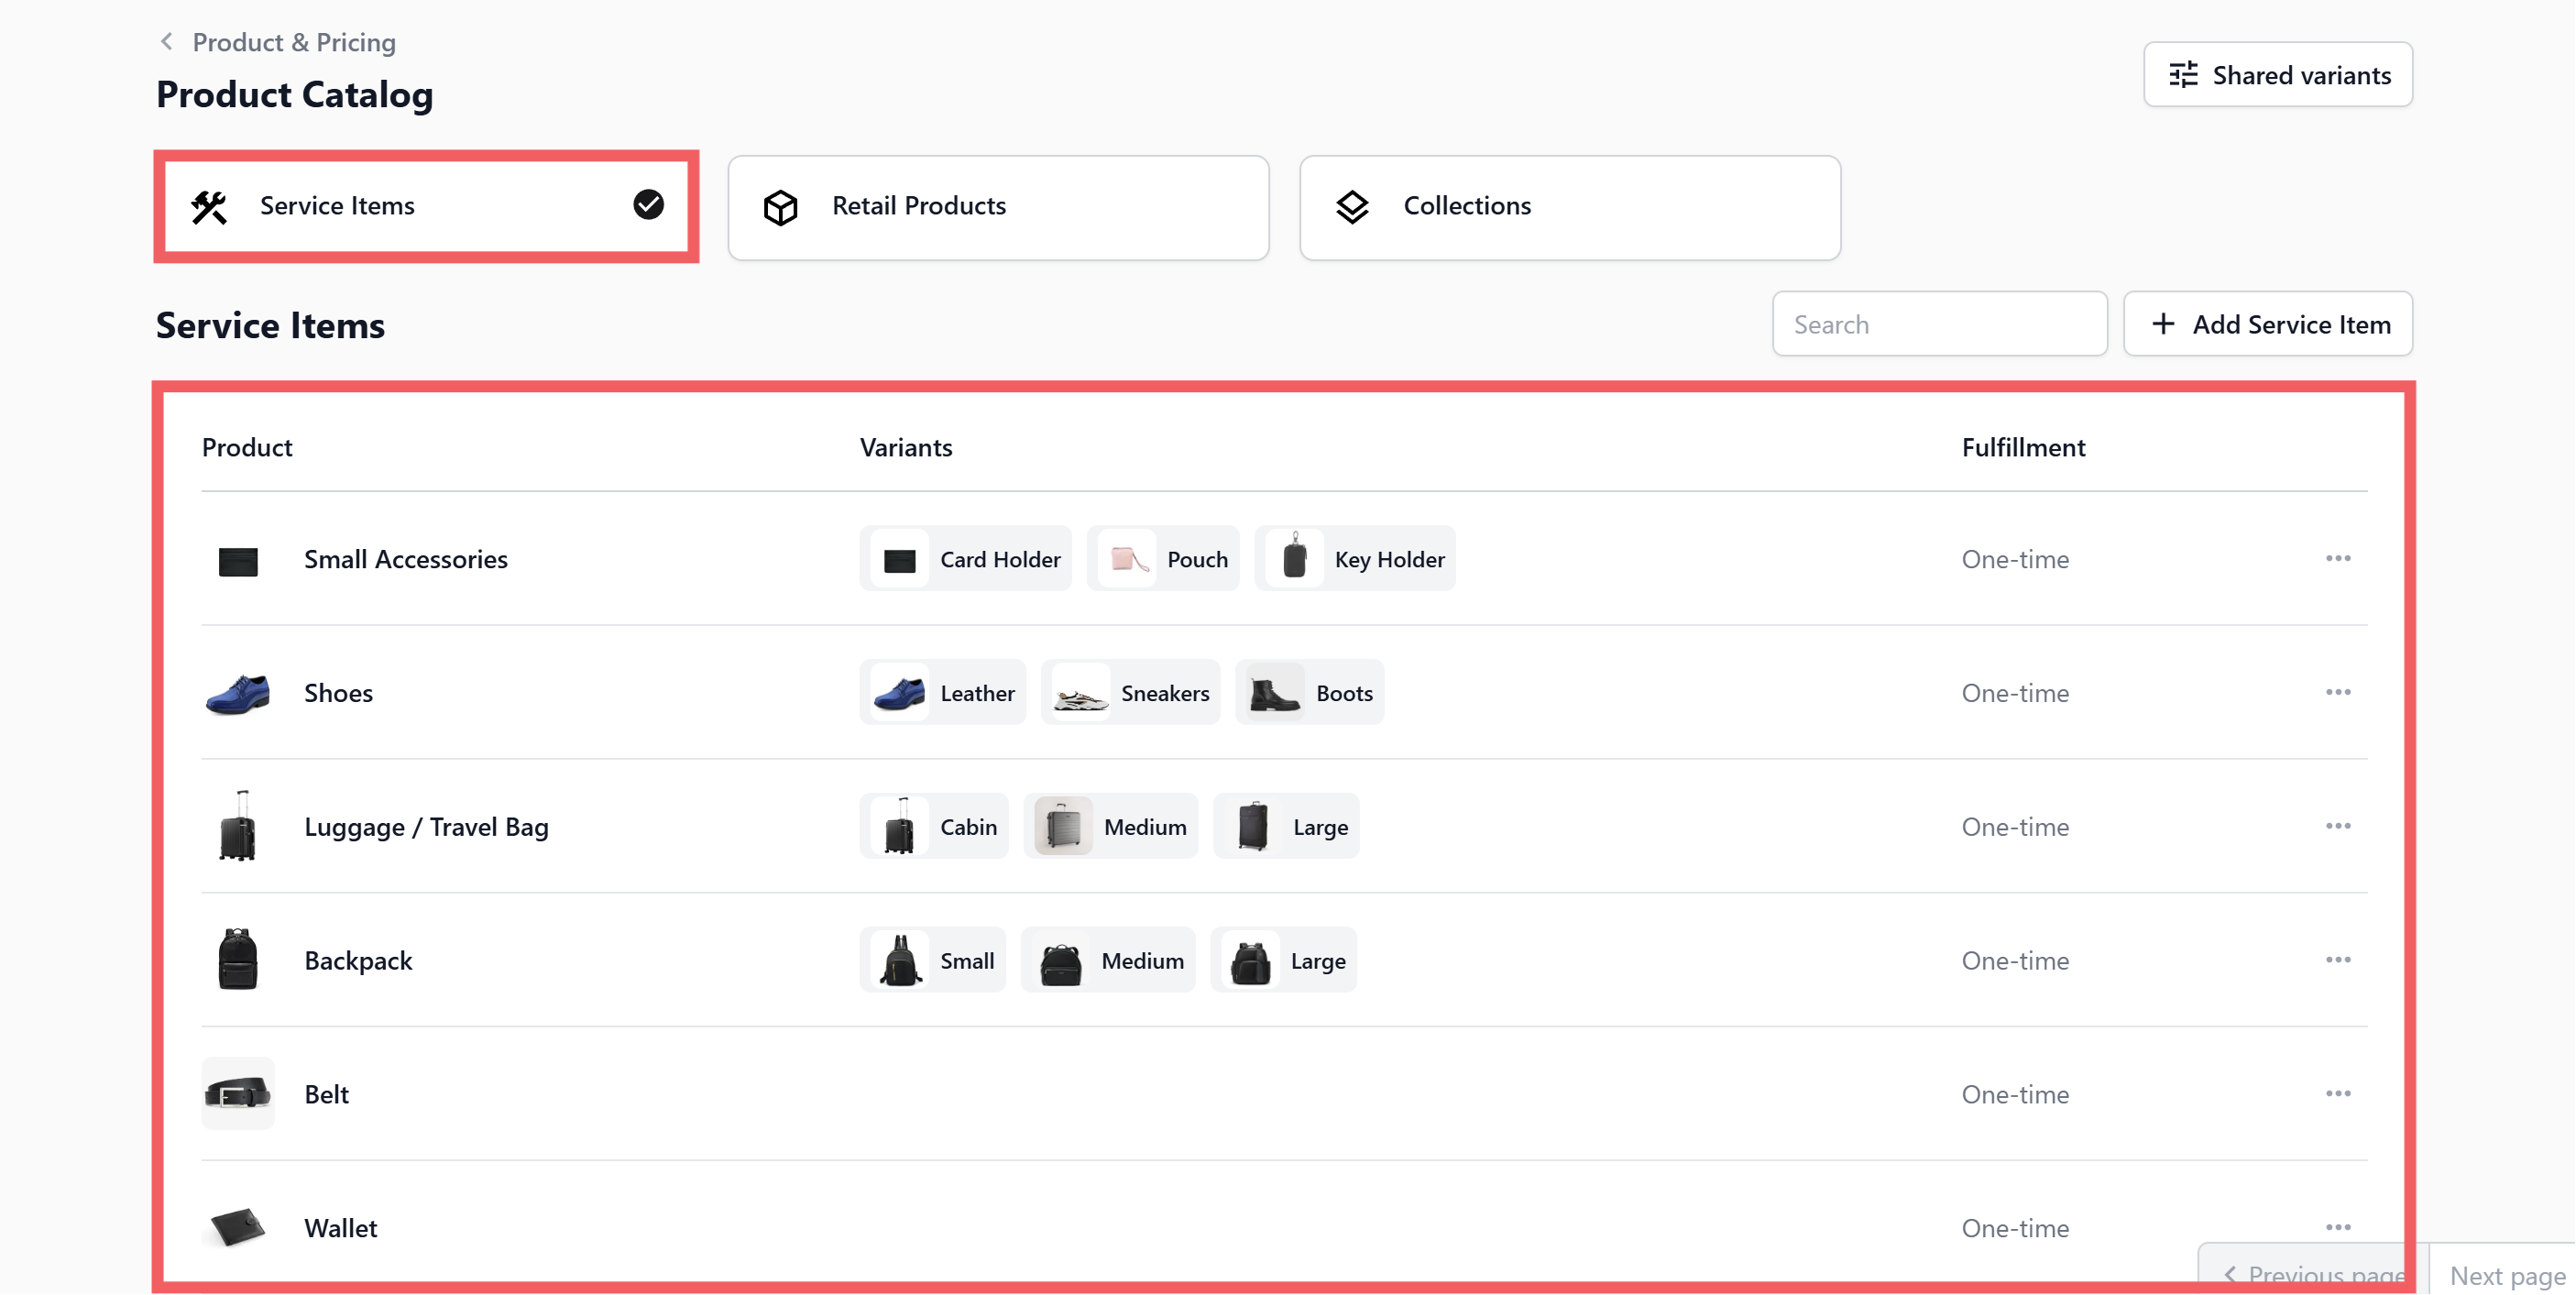Screen dimensions: 2576x1295
Task: Open the Product & Pricing breadcrumb link
Action: click(x=294, y=42)
